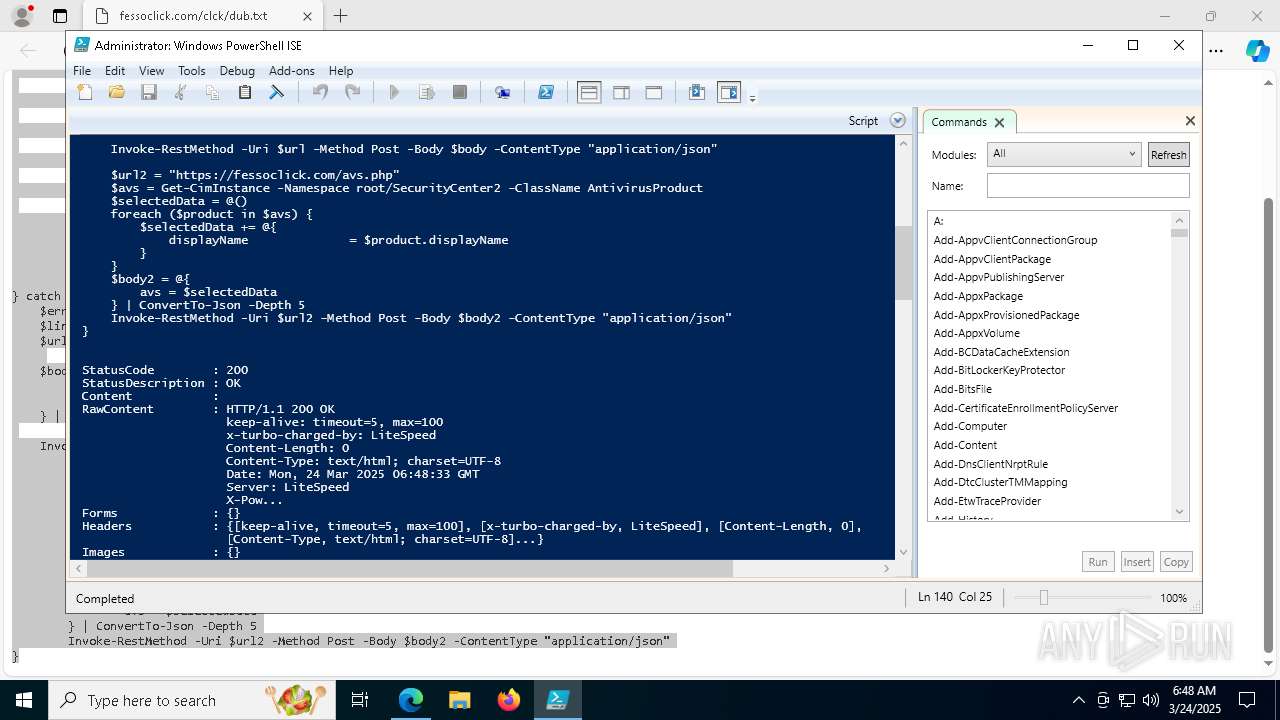The image size is (1280, 720).
Task: Select Add-BCDataCacheExtension command
Action: tap(1001, 352)
